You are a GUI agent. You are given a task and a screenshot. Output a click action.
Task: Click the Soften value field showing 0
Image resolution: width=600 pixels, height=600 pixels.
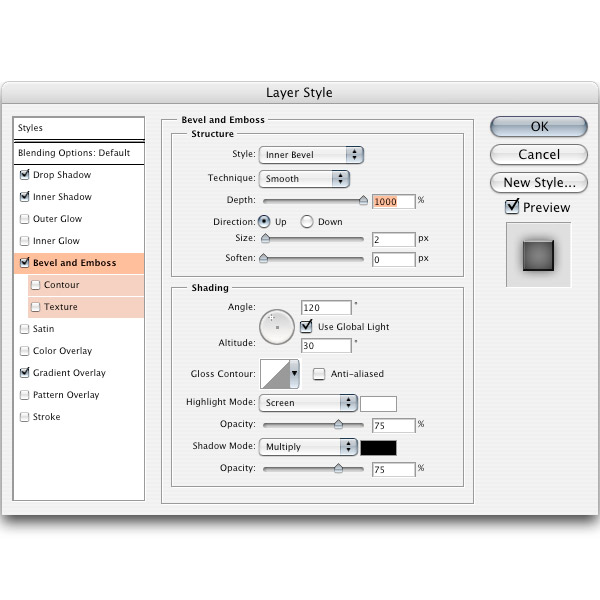pyautogui.click(x=394, y=259)
